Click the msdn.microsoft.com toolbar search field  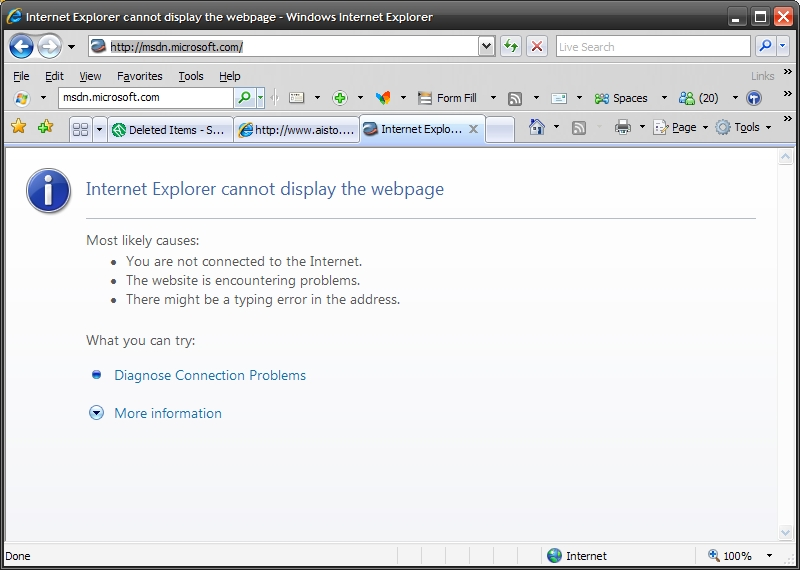(x=146, y=98)
